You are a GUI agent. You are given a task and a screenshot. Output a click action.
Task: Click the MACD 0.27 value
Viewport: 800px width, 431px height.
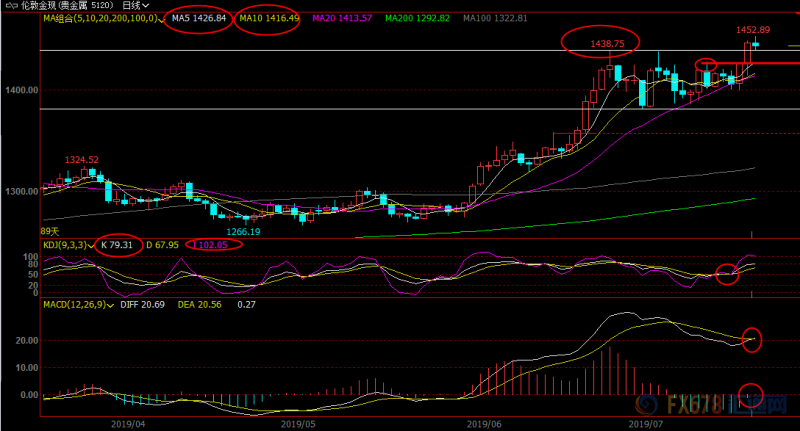246,305
